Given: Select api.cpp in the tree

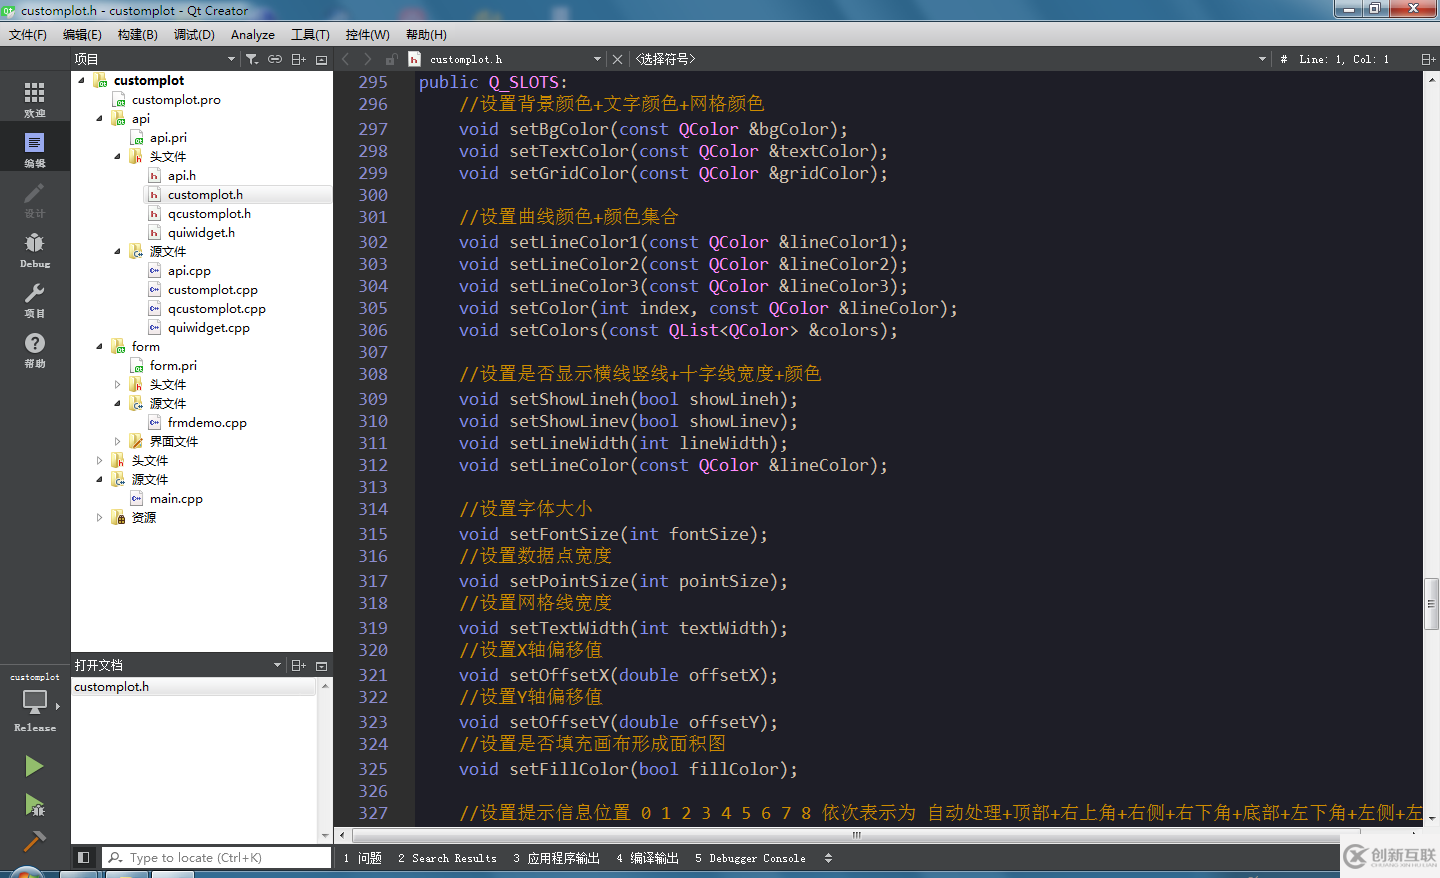Looking at the screenshot, I should click(x=189, y=270).
